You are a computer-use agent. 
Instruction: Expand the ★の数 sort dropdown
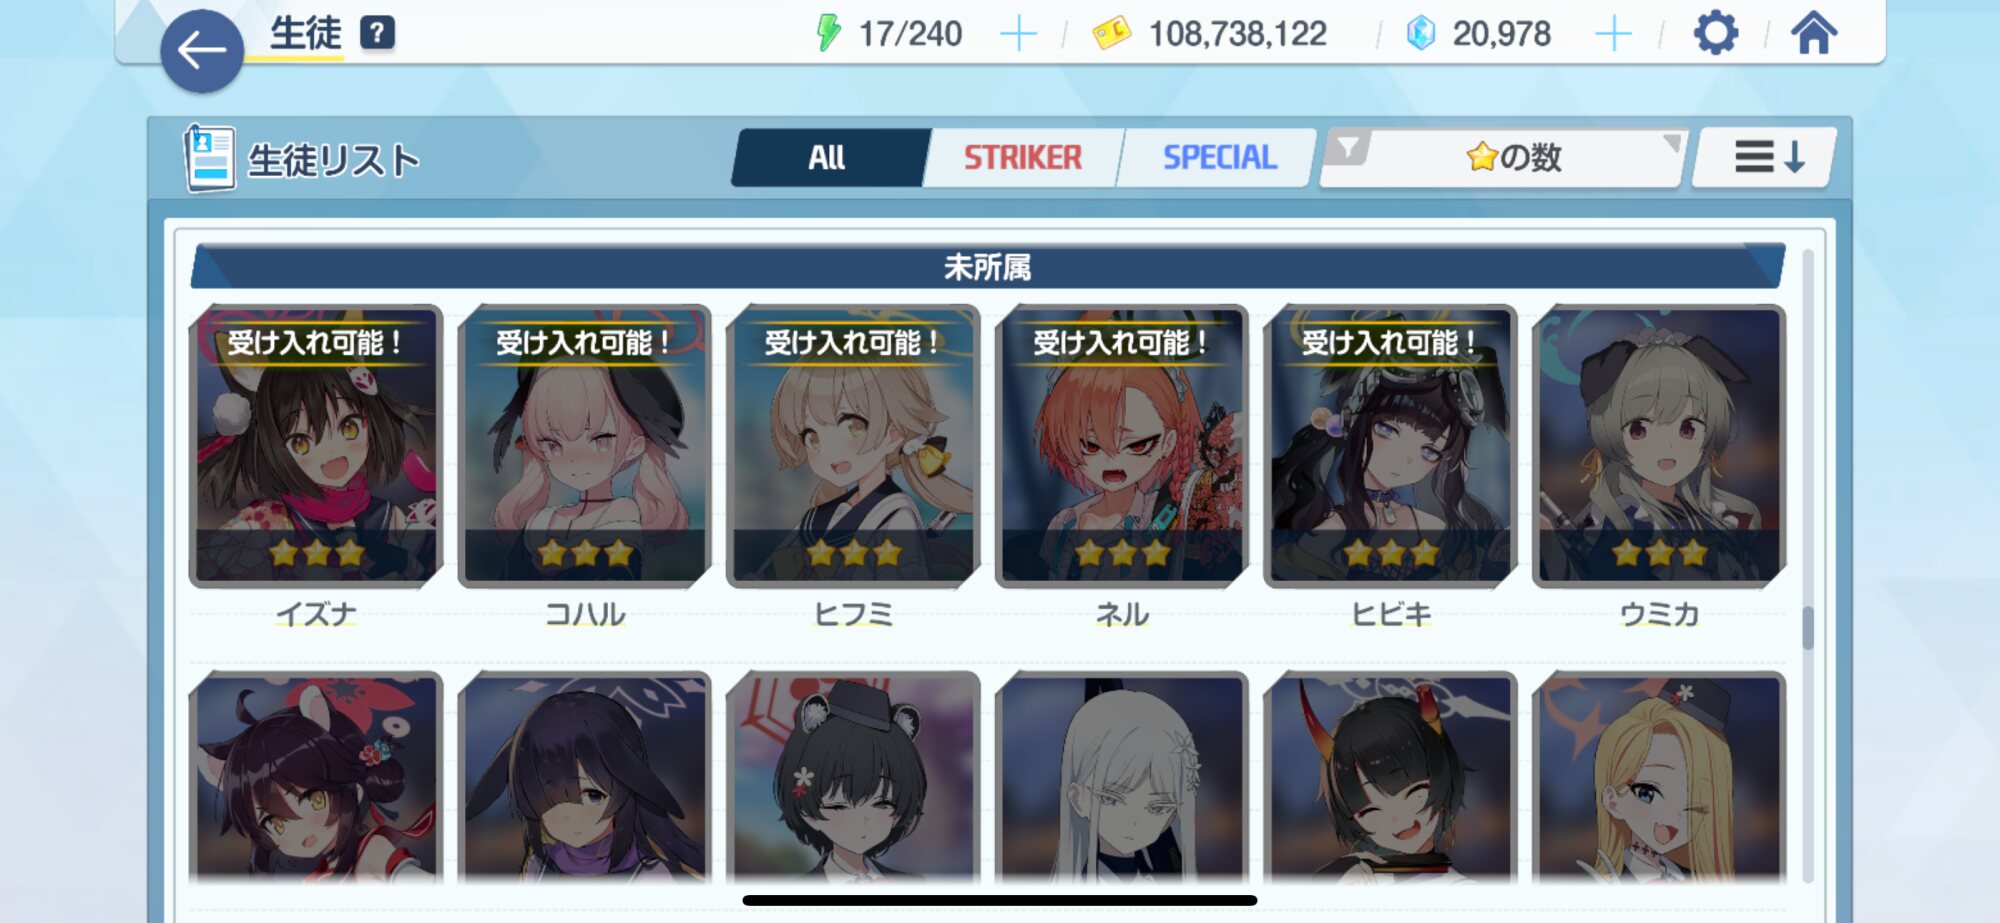1505,157
